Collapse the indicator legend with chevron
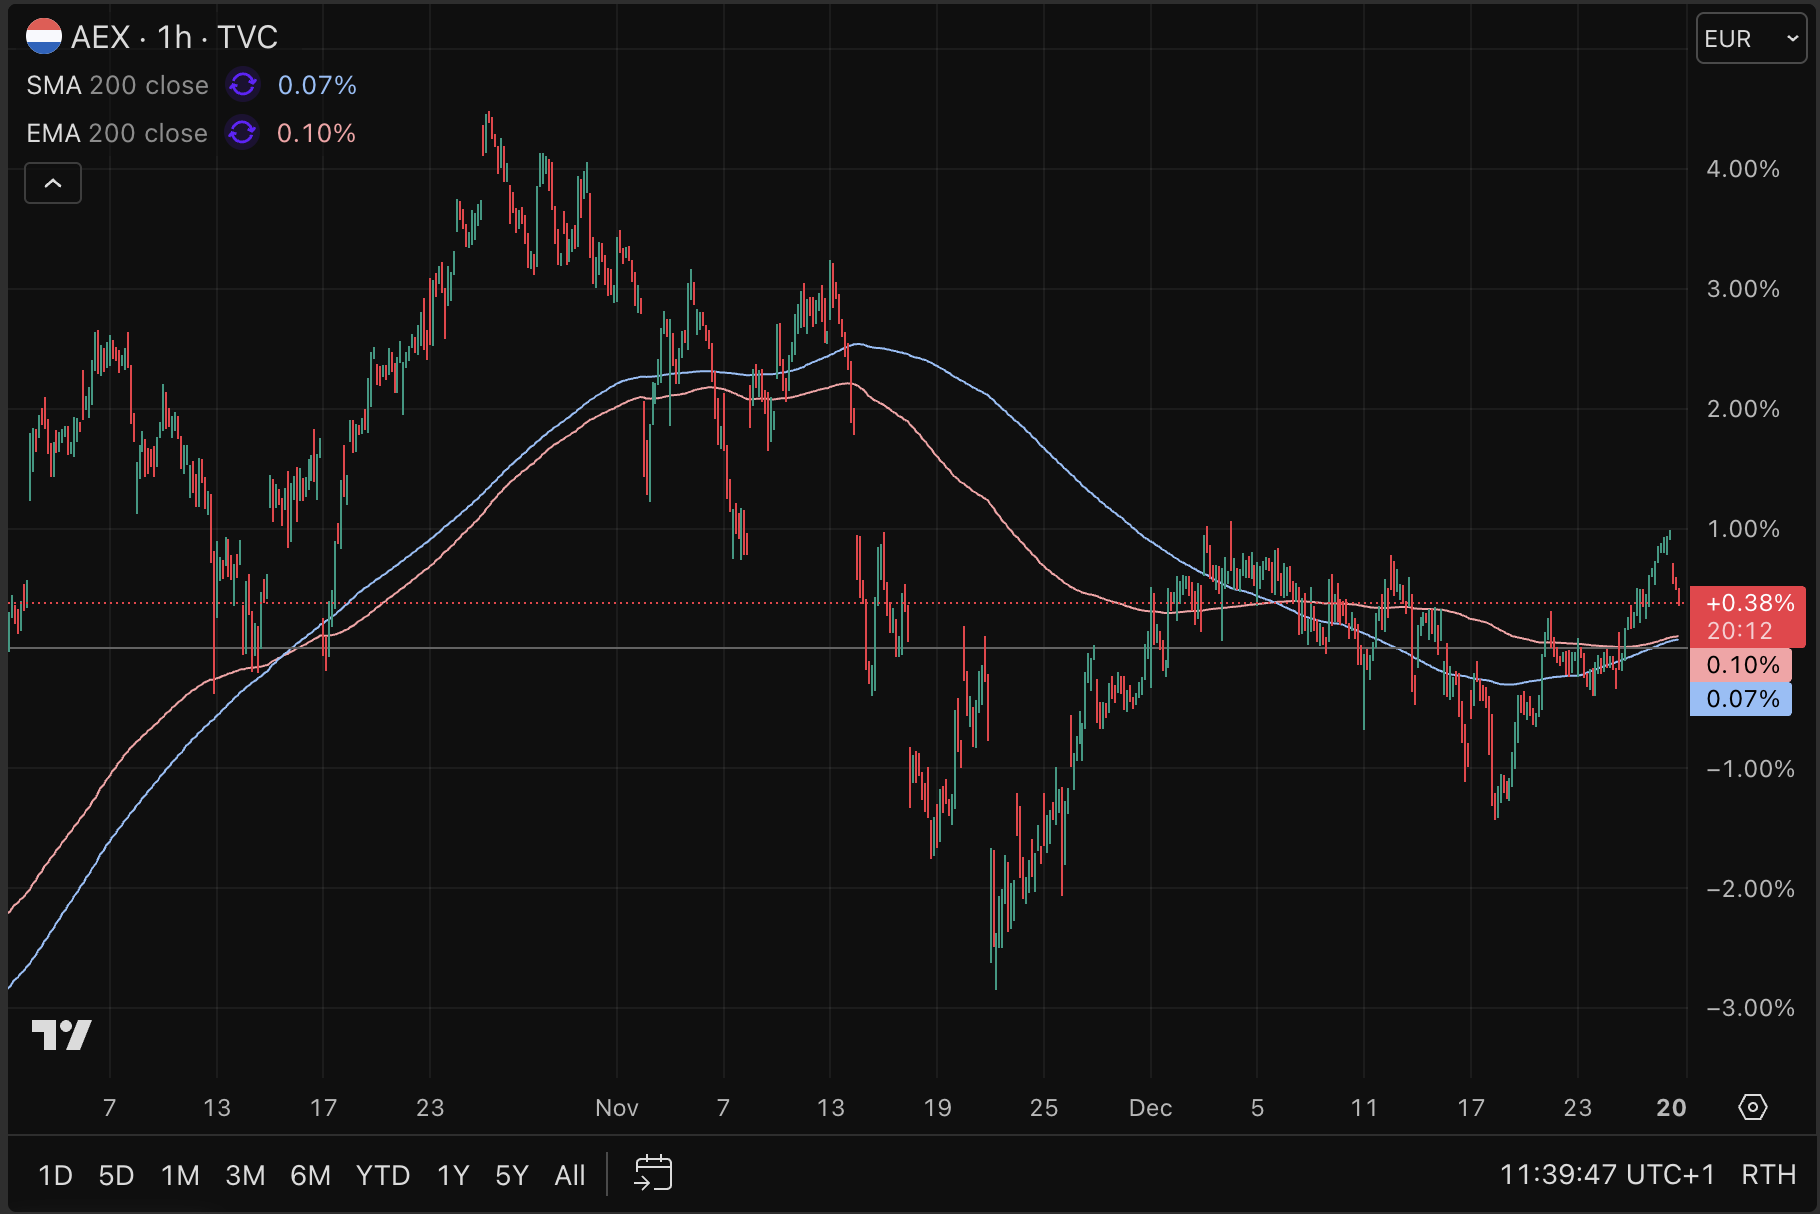The width and height of the screenshot is (1820, 1214). [x=53, y=184]
